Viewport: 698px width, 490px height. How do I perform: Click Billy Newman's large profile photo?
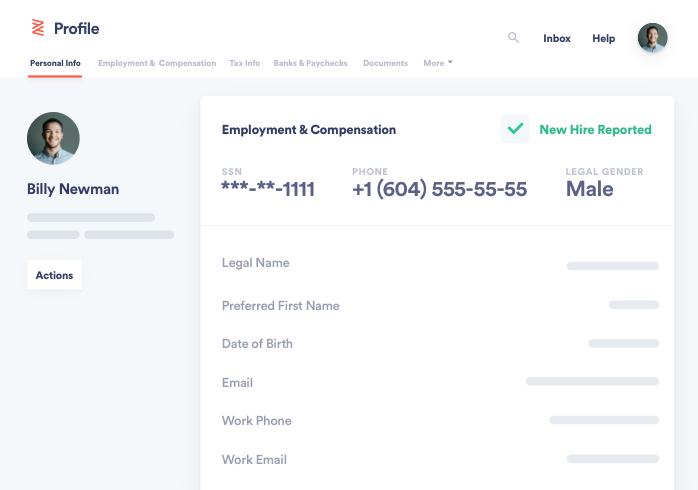pos(53,138)
